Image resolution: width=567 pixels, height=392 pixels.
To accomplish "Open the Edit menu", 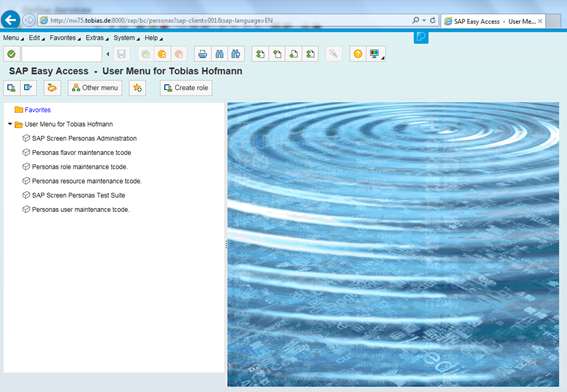I will (37, 38).
